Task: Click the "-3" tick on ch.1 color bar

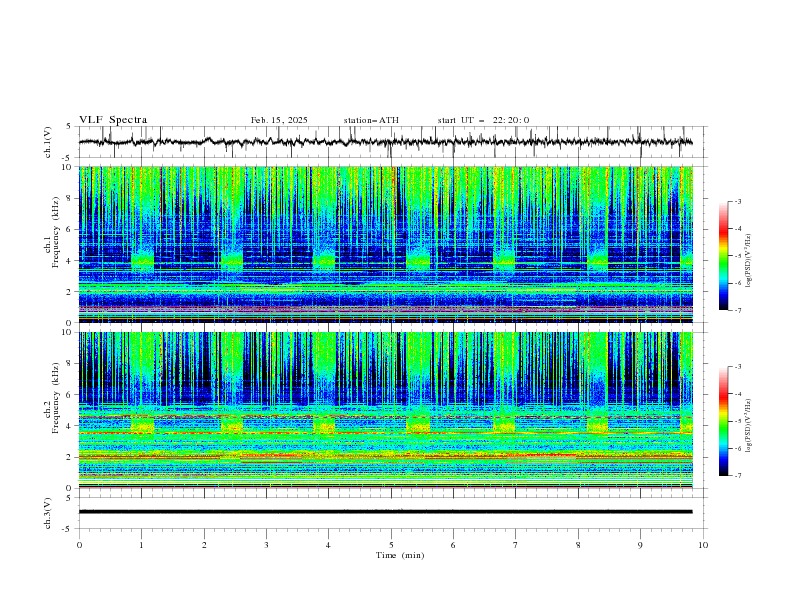Action: click(x=737, y=201)
